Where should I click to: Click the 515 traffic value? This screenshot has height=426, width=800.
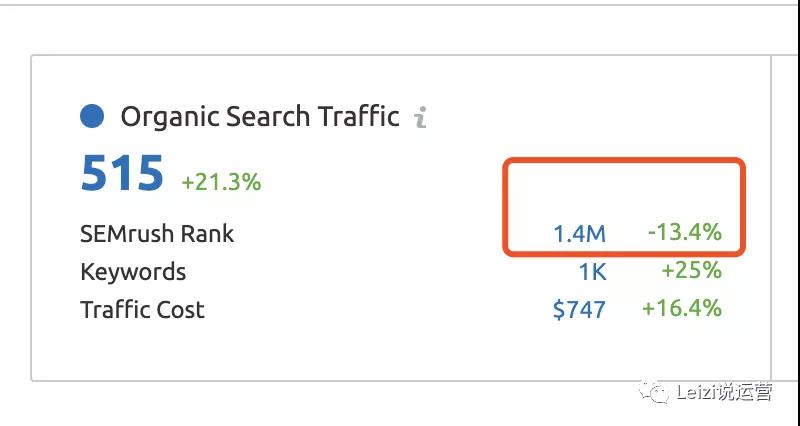(122, 174)
